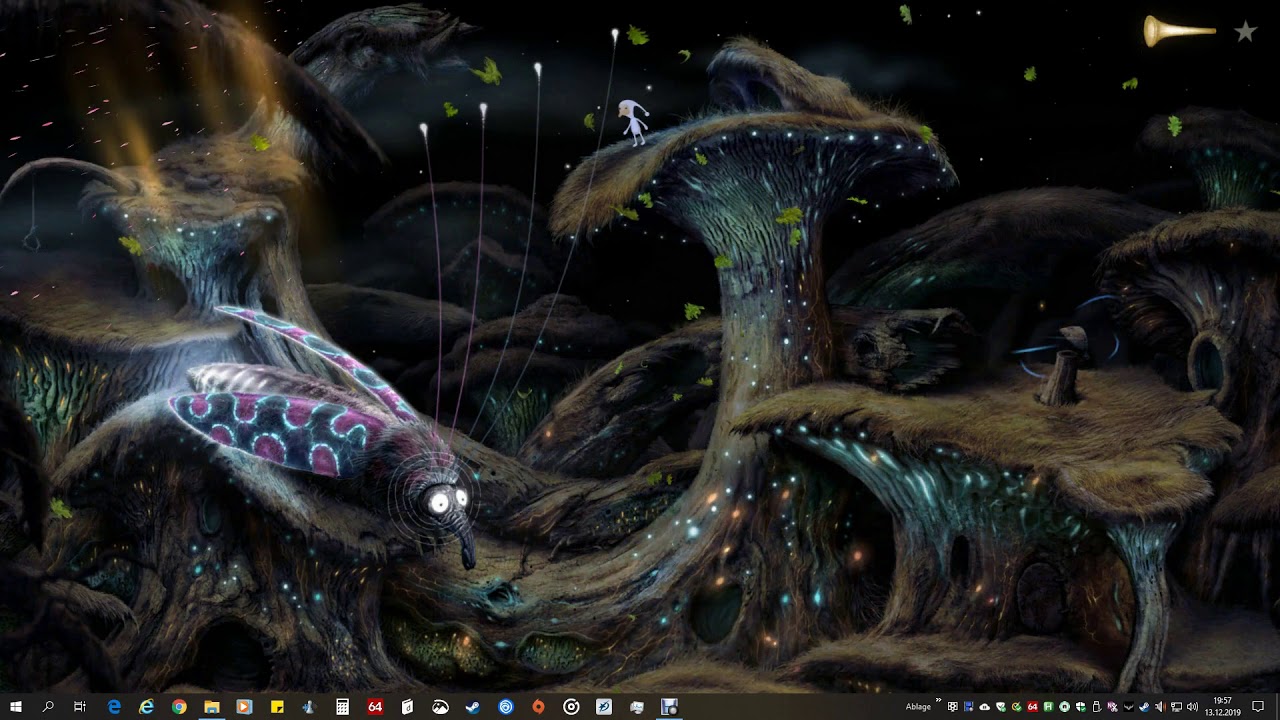The width and height of the screenshot is (1280, 720).
Task: Click the green H tray icon
Action: [1048, 707]
